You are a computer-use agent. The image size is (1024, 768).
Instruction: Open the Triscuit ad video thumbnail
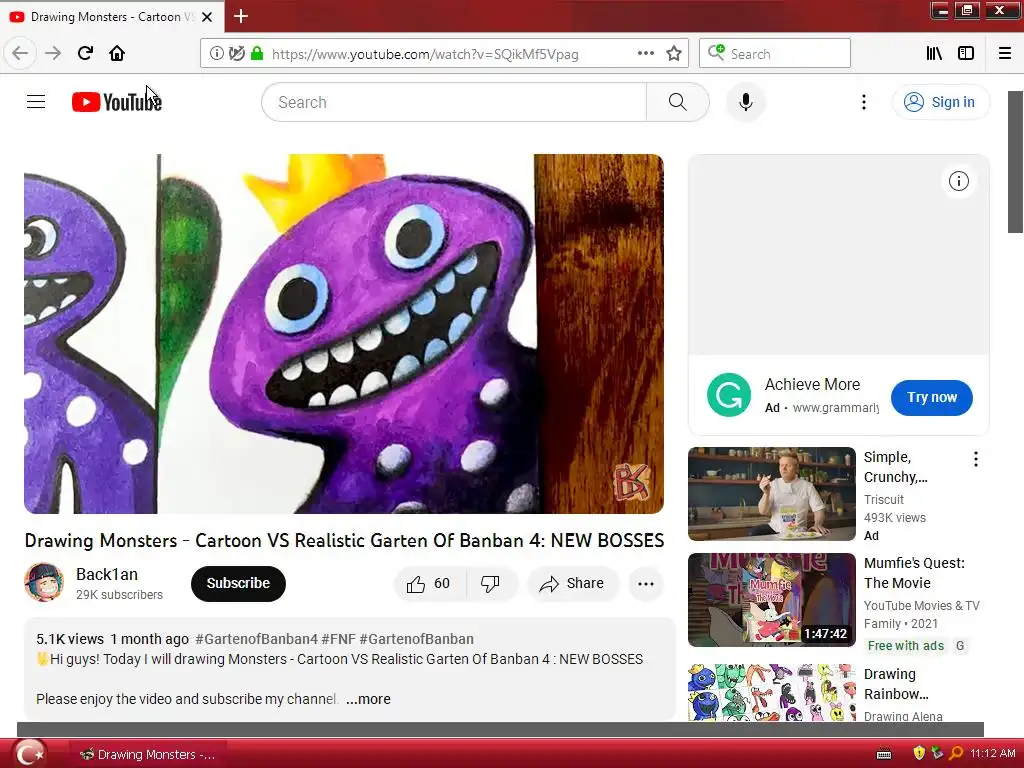pyautogui.click(x=772, y=494)
